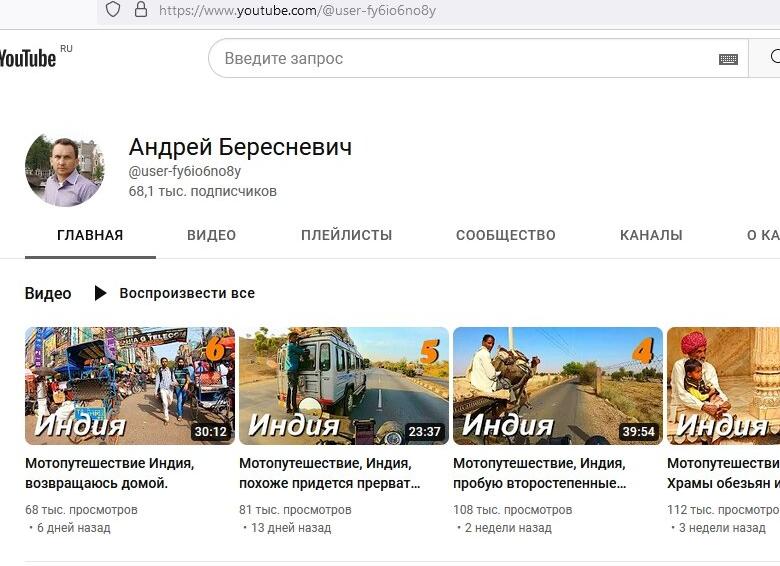This screenshot has height=566, width=780.
Task: Click the 39:54 duration badge
Action: coord(638,432)
